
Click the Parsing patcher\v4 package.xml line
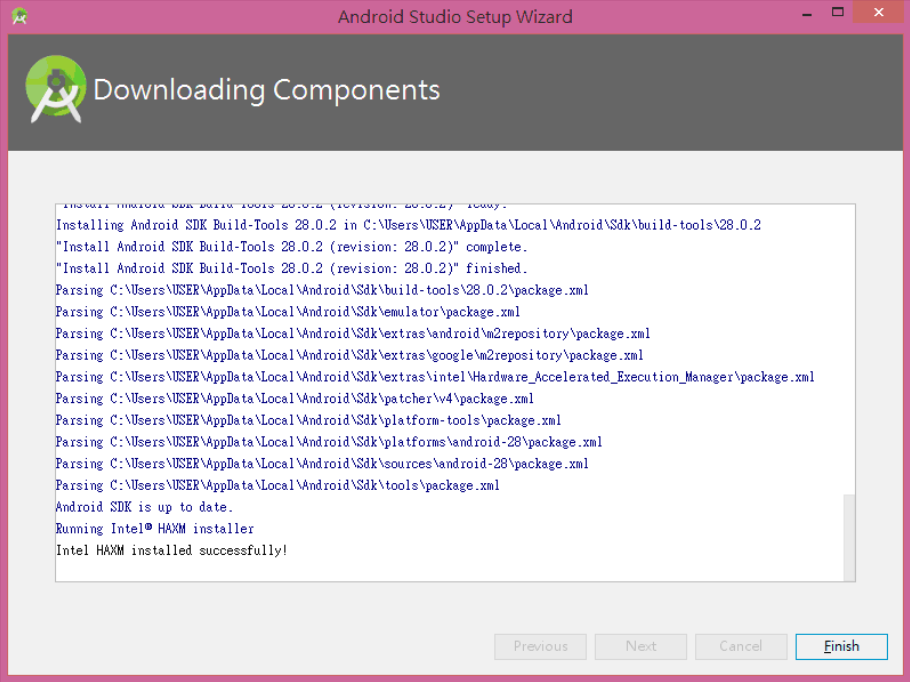tap(295, 398)
